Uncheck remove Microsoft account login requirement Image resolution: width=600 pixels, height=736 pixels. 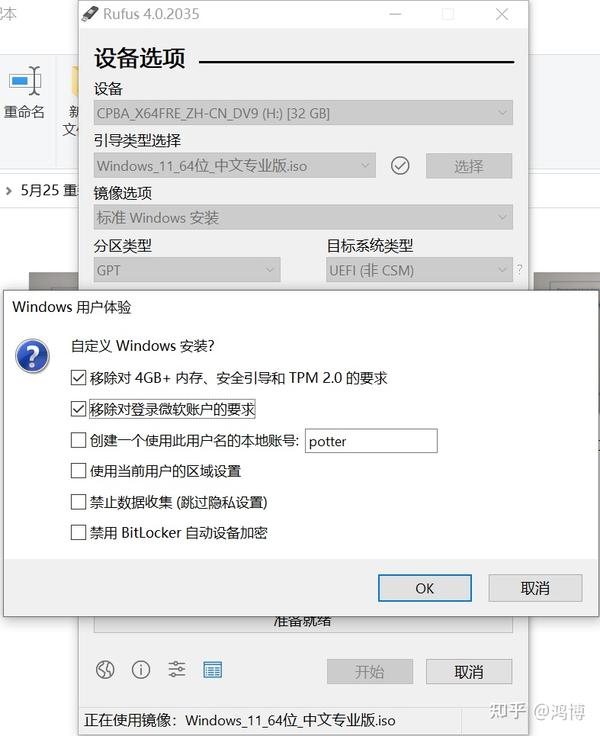click(78, 409)
